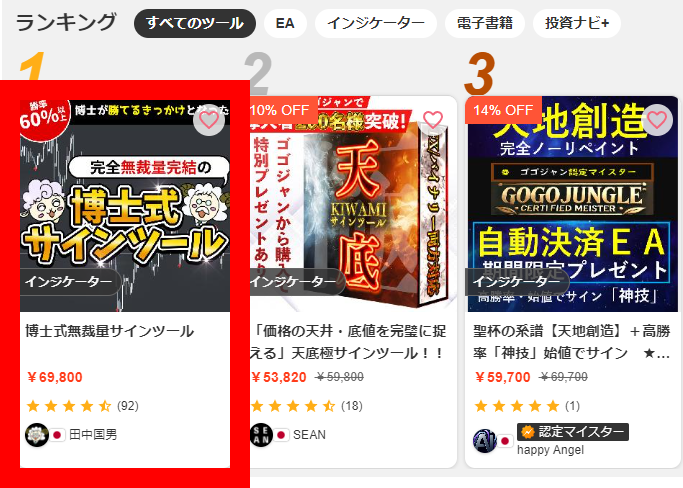
Task: Click happy Angel seller avatar
Action: coord(484,441)
